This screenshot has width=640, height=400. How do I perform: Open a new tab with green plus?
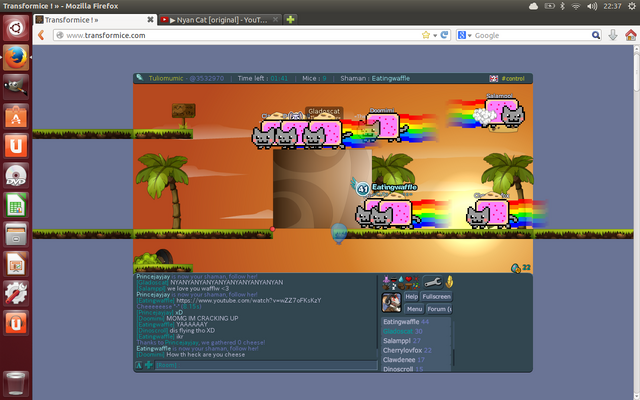point(290,20)
